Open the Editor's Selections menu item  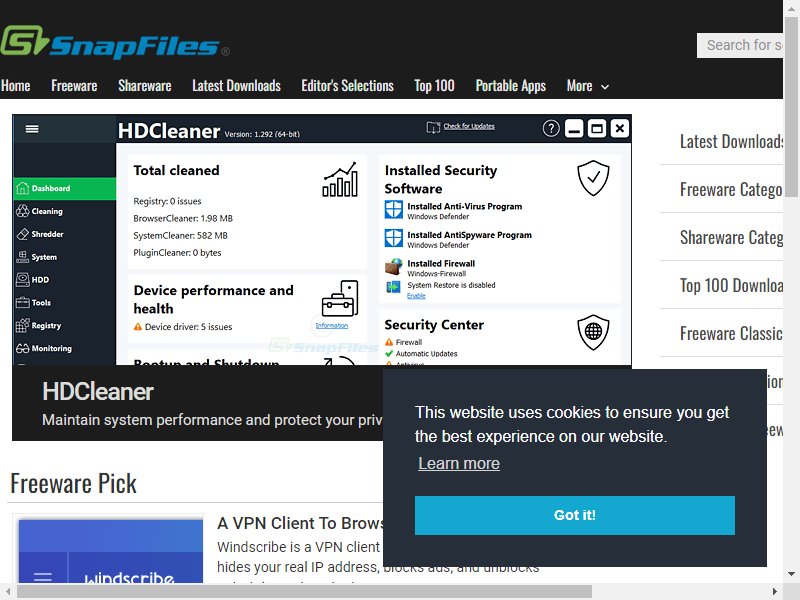(347, 86)
